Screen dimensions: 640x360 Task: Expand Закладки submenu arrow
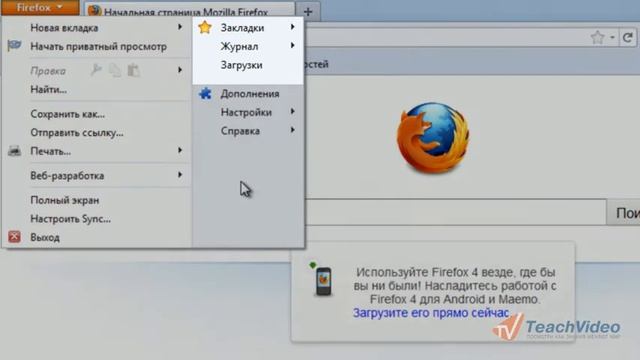[x=293, y=27]
